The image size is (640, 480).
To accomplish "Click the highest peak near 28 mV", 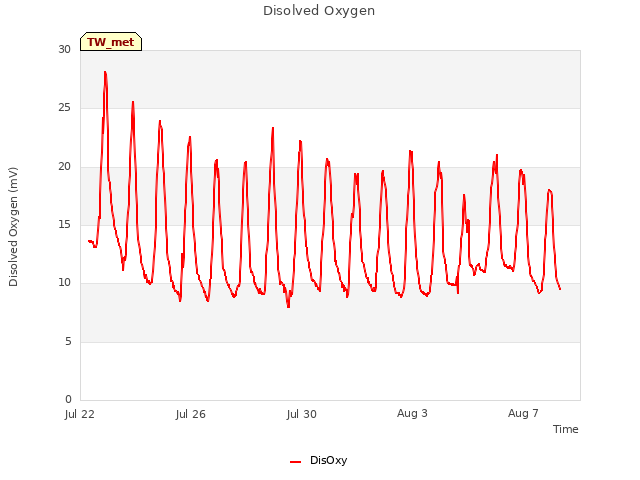I will [x=105, y=73].
